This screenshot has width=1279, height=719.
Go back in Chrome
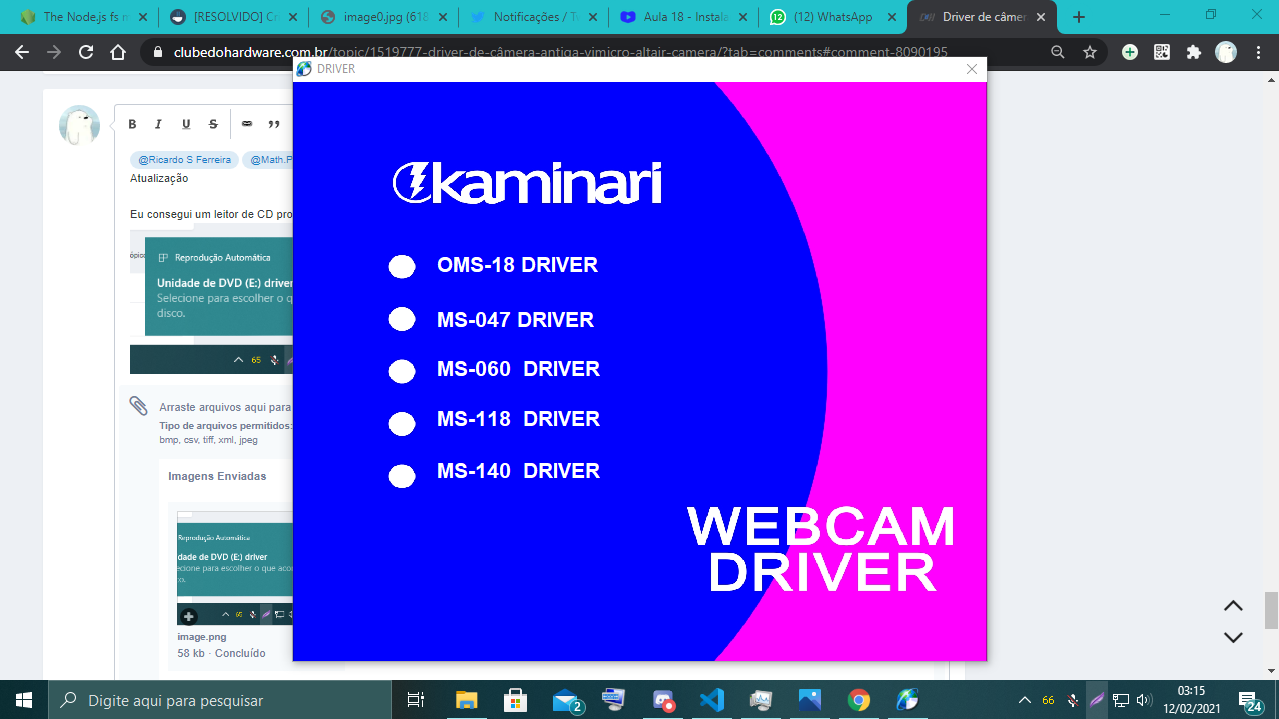pos(22,52)
